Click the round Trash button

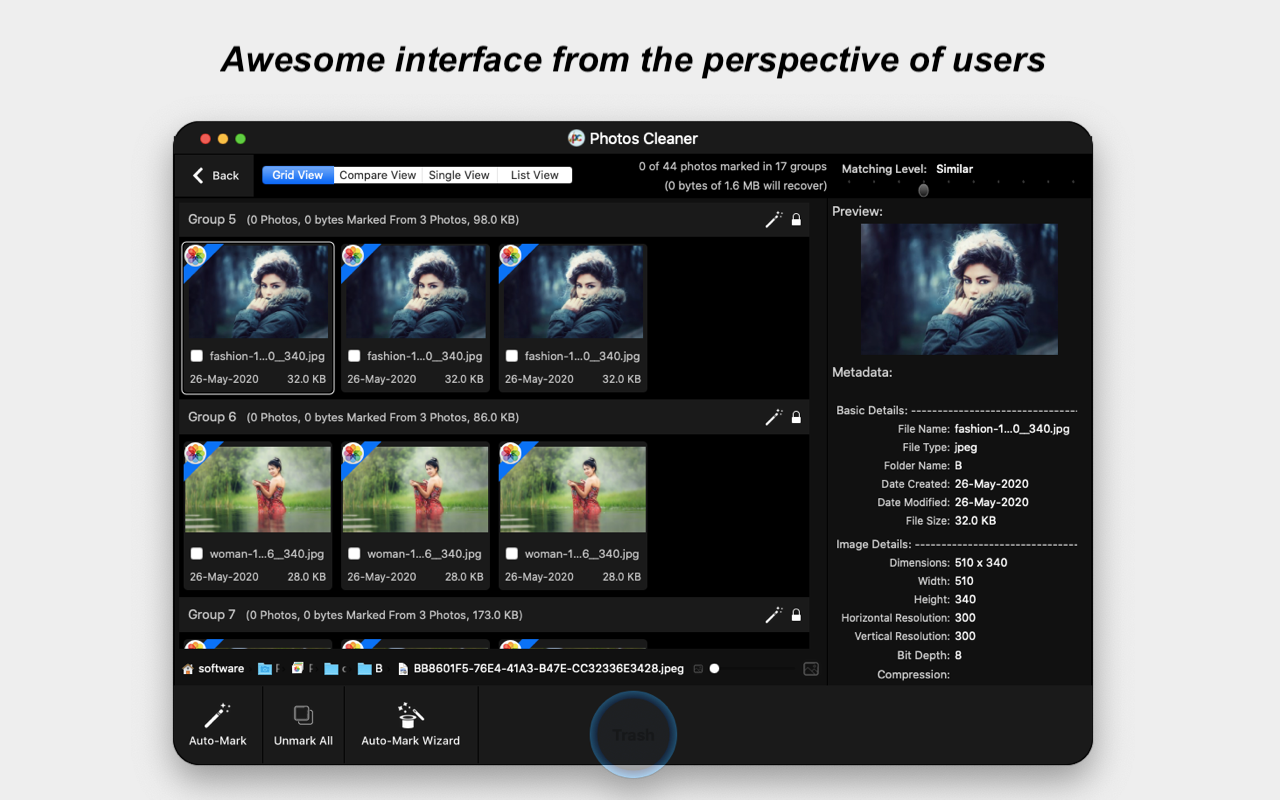click(633, 735)
